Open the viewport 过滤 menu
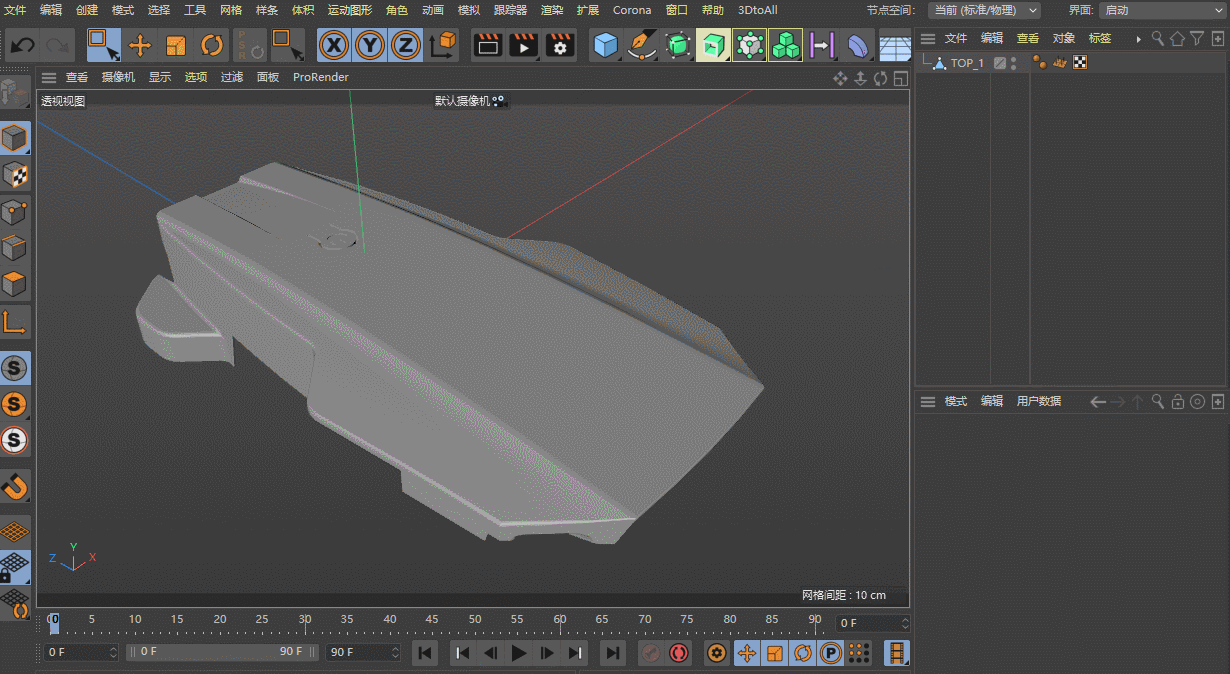 click(x=232, y=77)
